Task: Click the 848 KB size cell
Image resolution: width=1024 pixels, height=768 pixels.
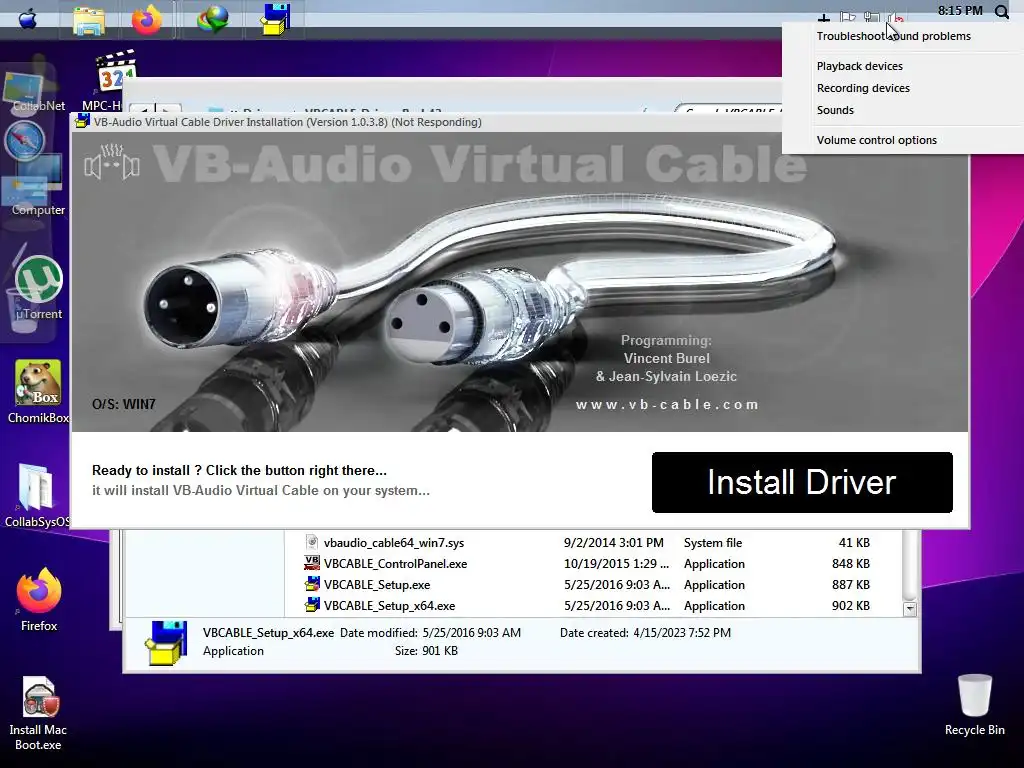Action: [x=850, y=564]
